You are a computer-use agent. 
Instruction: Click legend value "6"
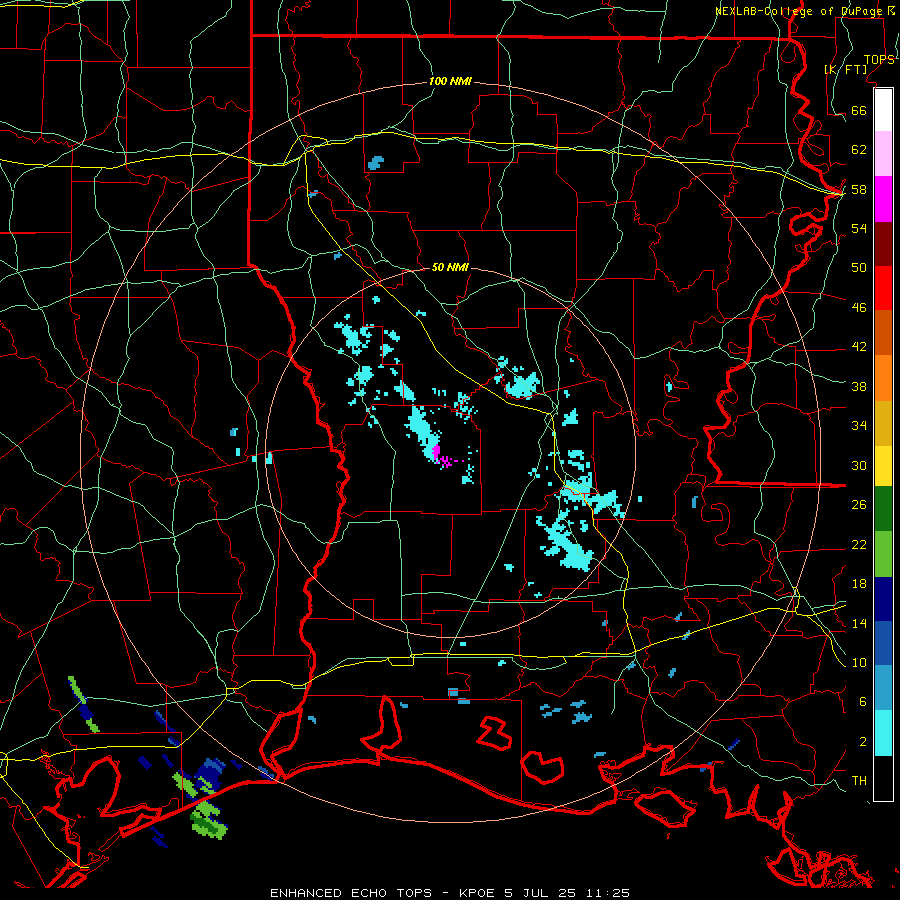tap(863, 702)
